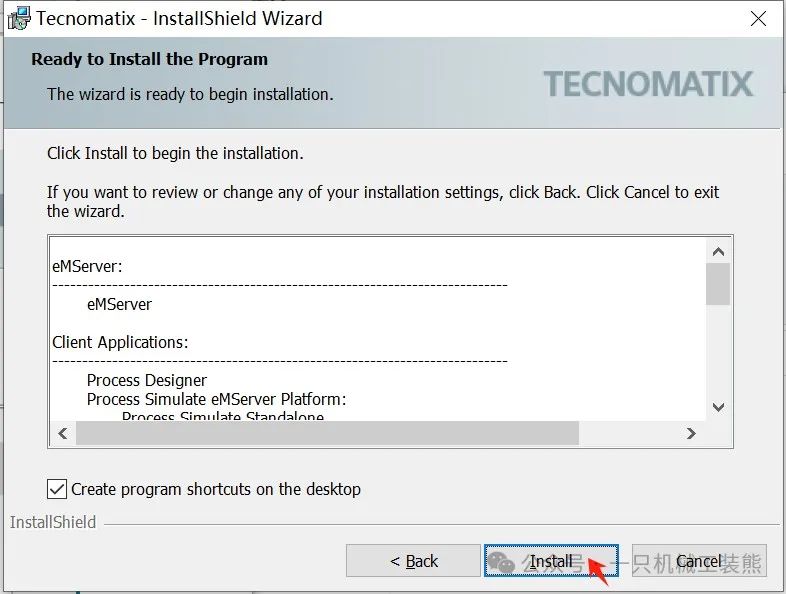This screenshot has width=786, height=594.
Task: Toggle Create program shortcuts on the desktop checkbox
Action: [x=57, y=489]
